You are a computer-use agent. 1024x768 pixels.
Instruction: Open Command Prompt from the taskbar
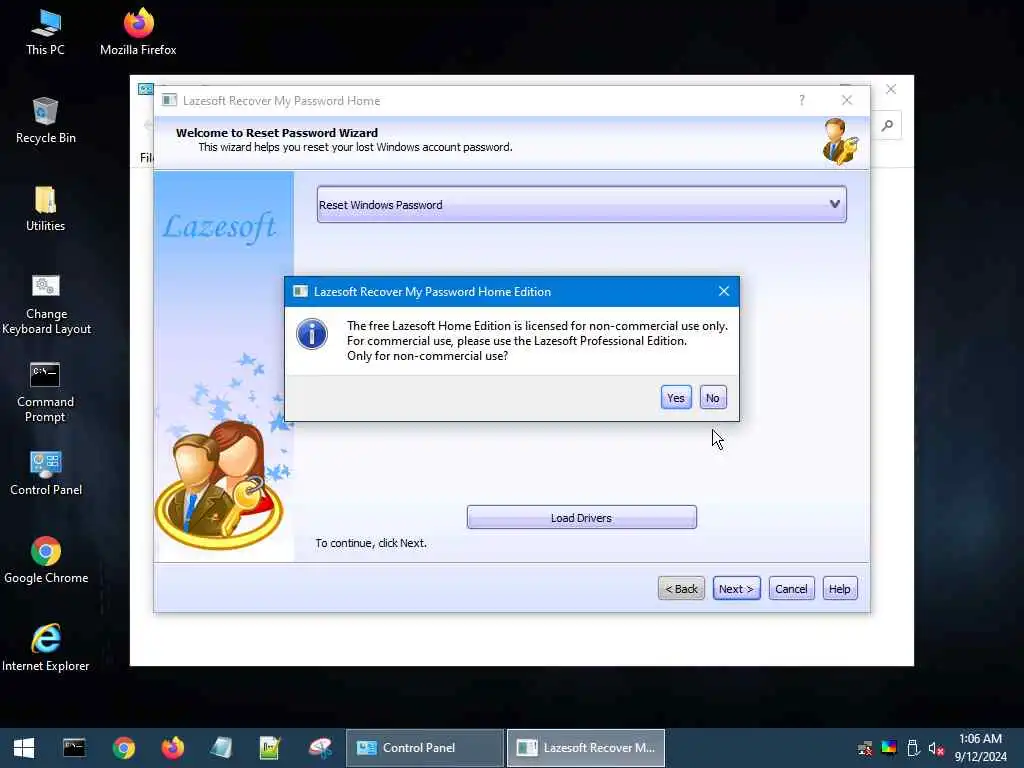coord(74,748)
